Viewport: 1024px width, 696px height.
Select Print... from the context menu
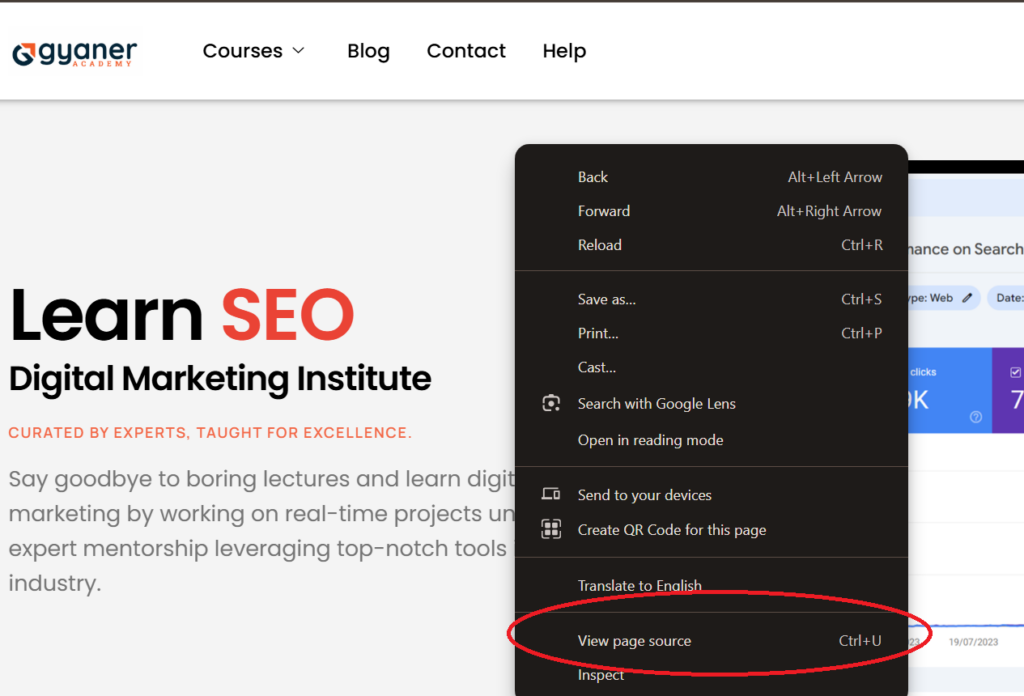pos(598,333)
